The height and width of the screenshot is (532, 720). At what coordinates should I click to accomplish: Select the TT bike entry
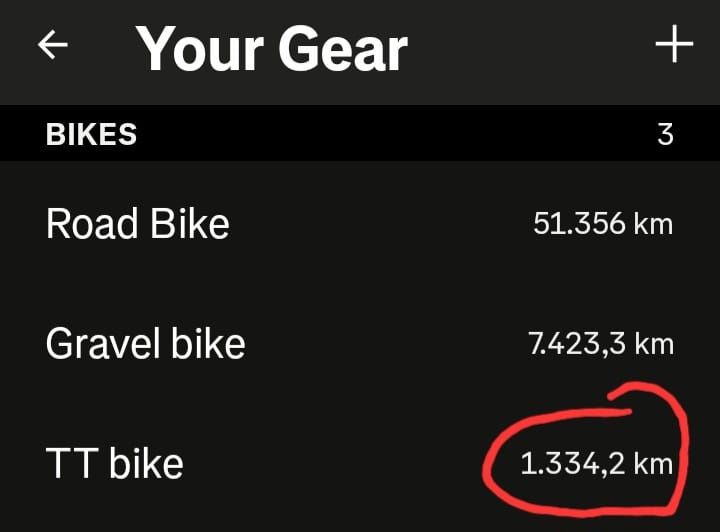click(x=115, y=464)
